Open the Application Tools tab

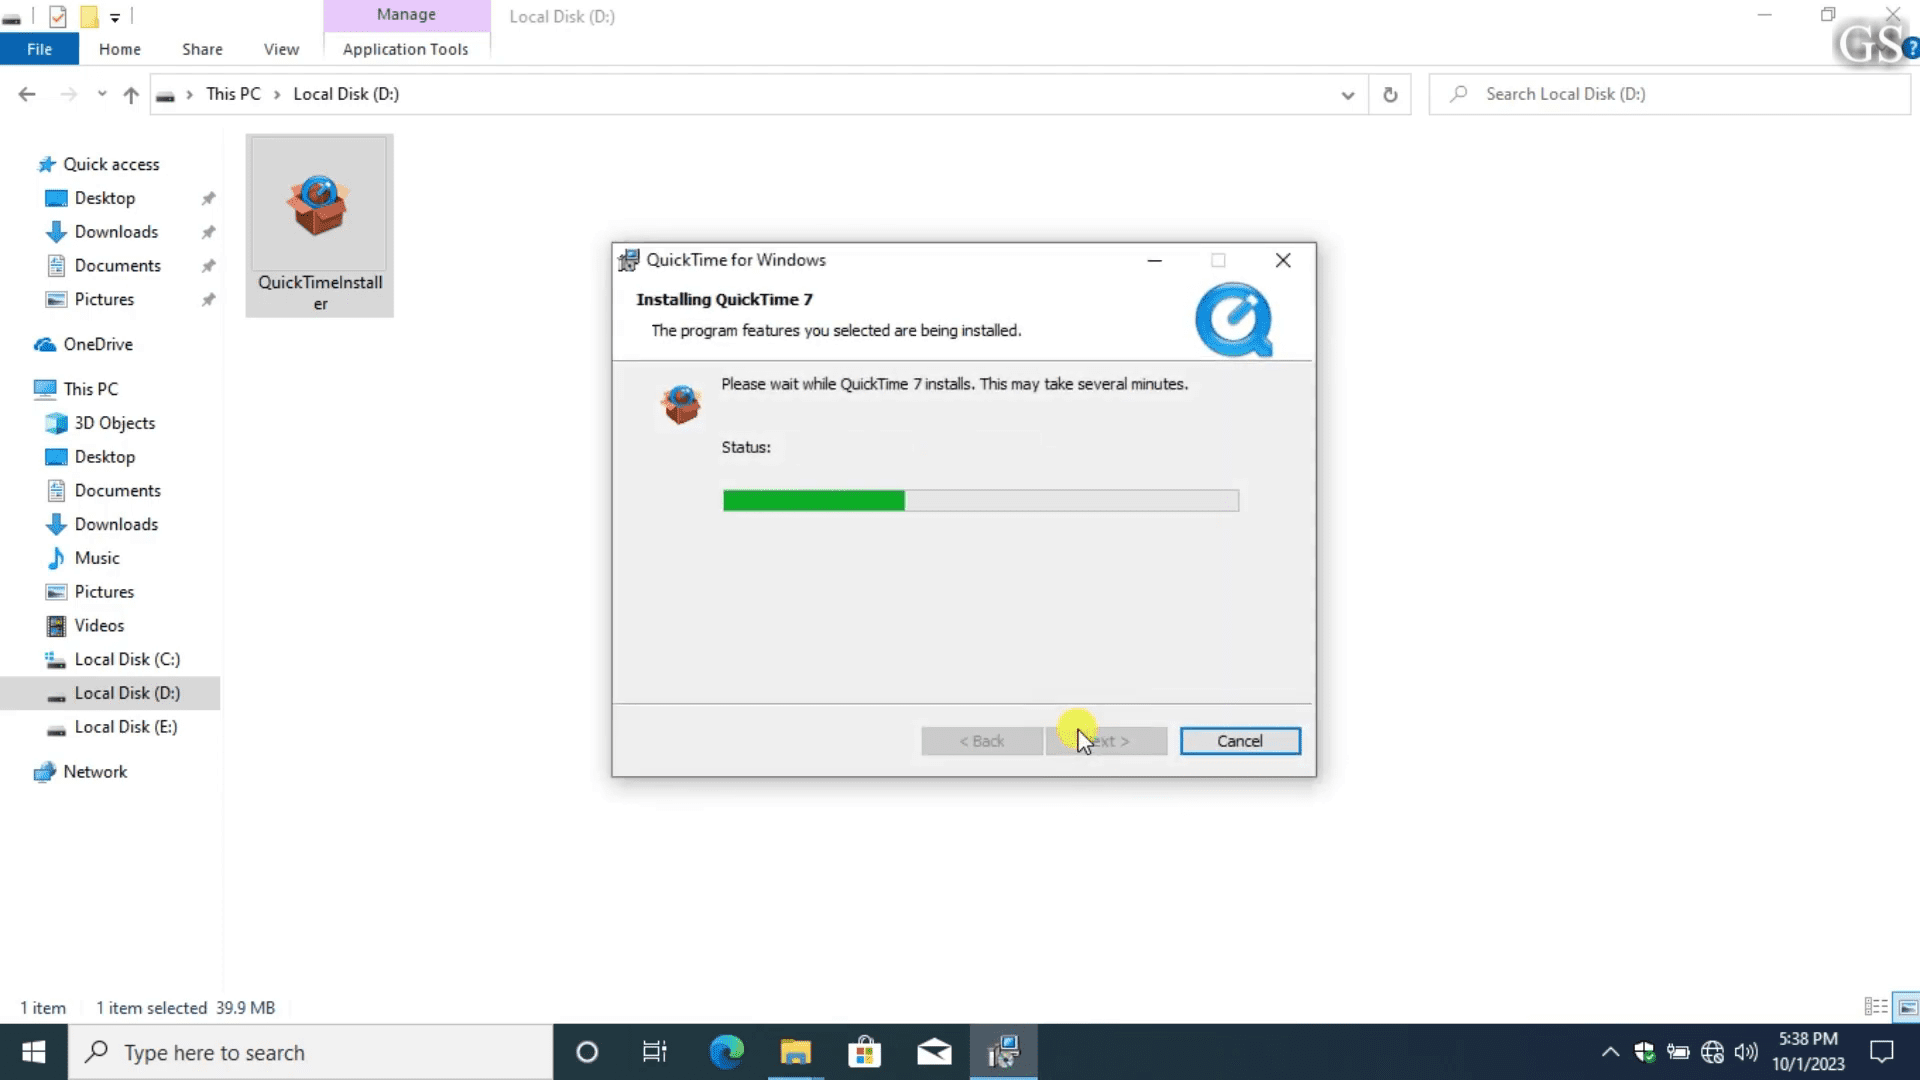[405, 49]
